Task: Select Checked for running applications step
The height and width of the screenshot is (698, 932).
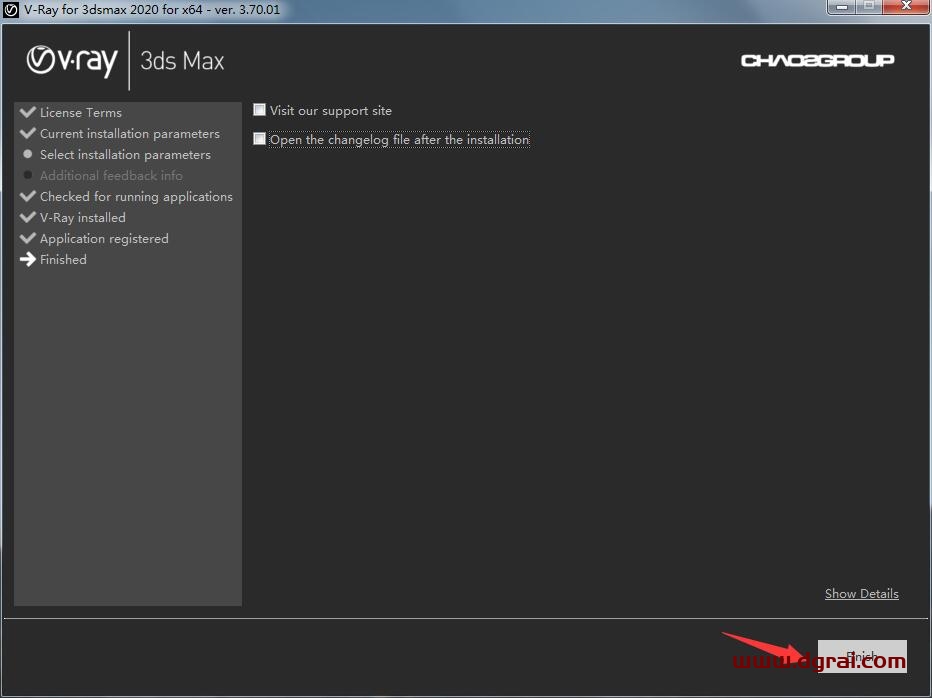Action: pyautogui.click(x=136, y=197)
